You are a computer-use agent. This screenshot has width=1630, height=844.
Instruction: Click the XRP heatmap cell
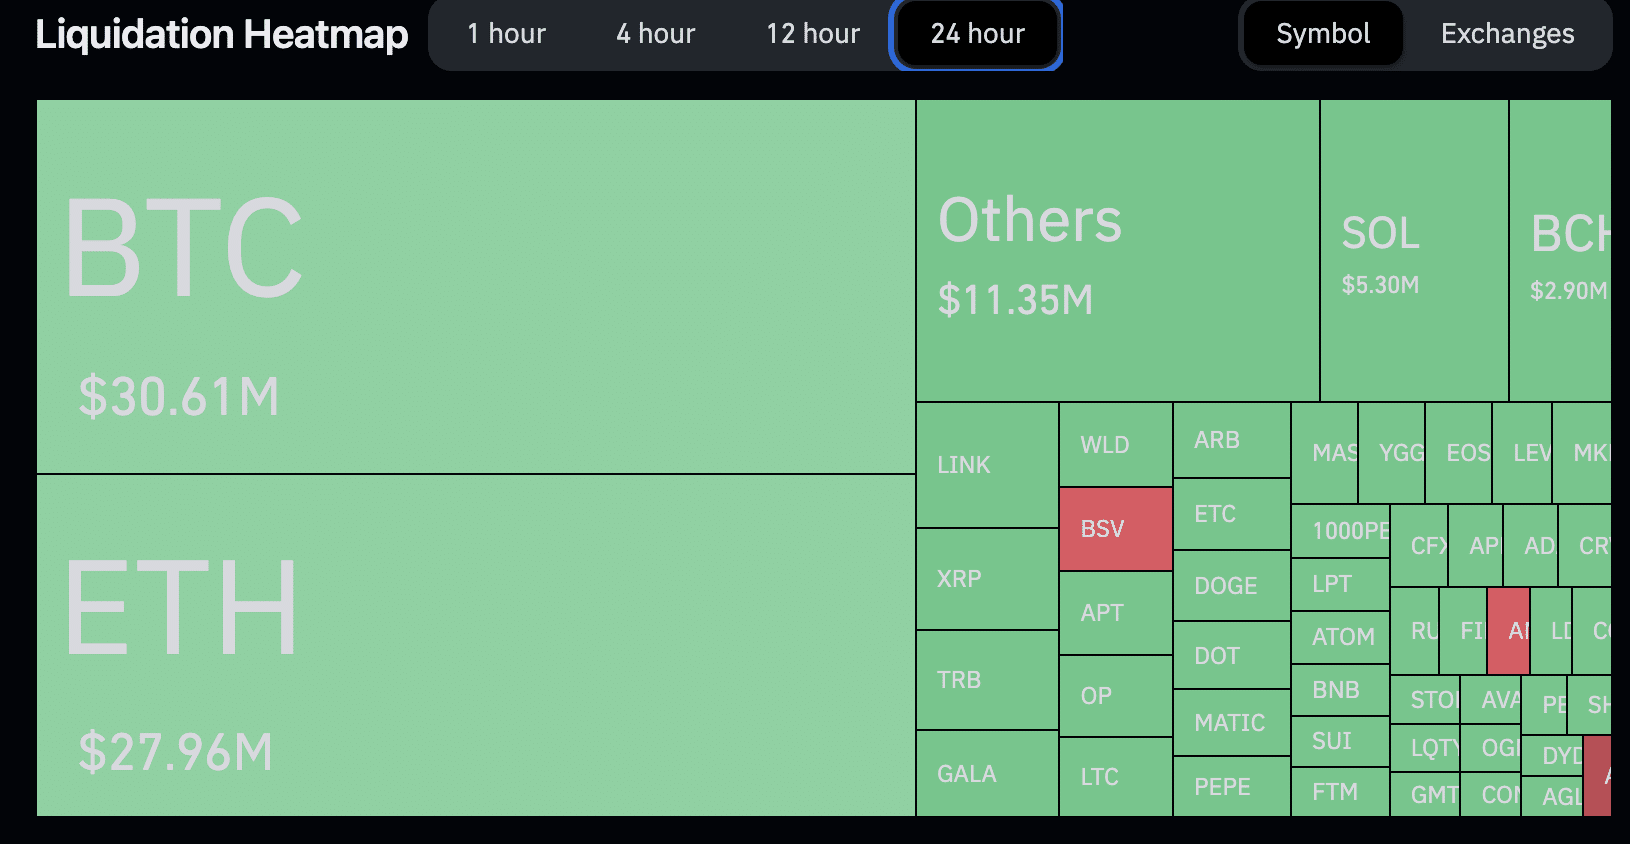coord(987,579)
